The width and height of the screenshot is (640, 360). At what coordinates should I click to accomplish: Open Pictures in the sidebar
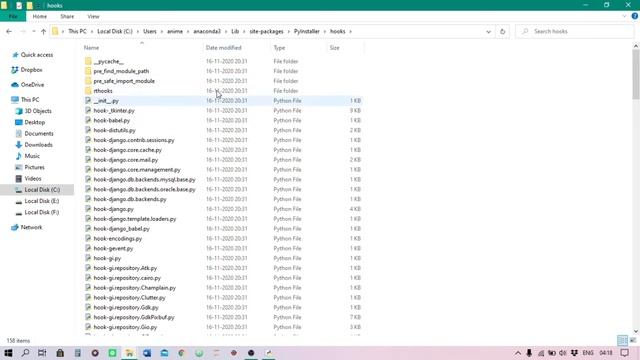[34, 167]
